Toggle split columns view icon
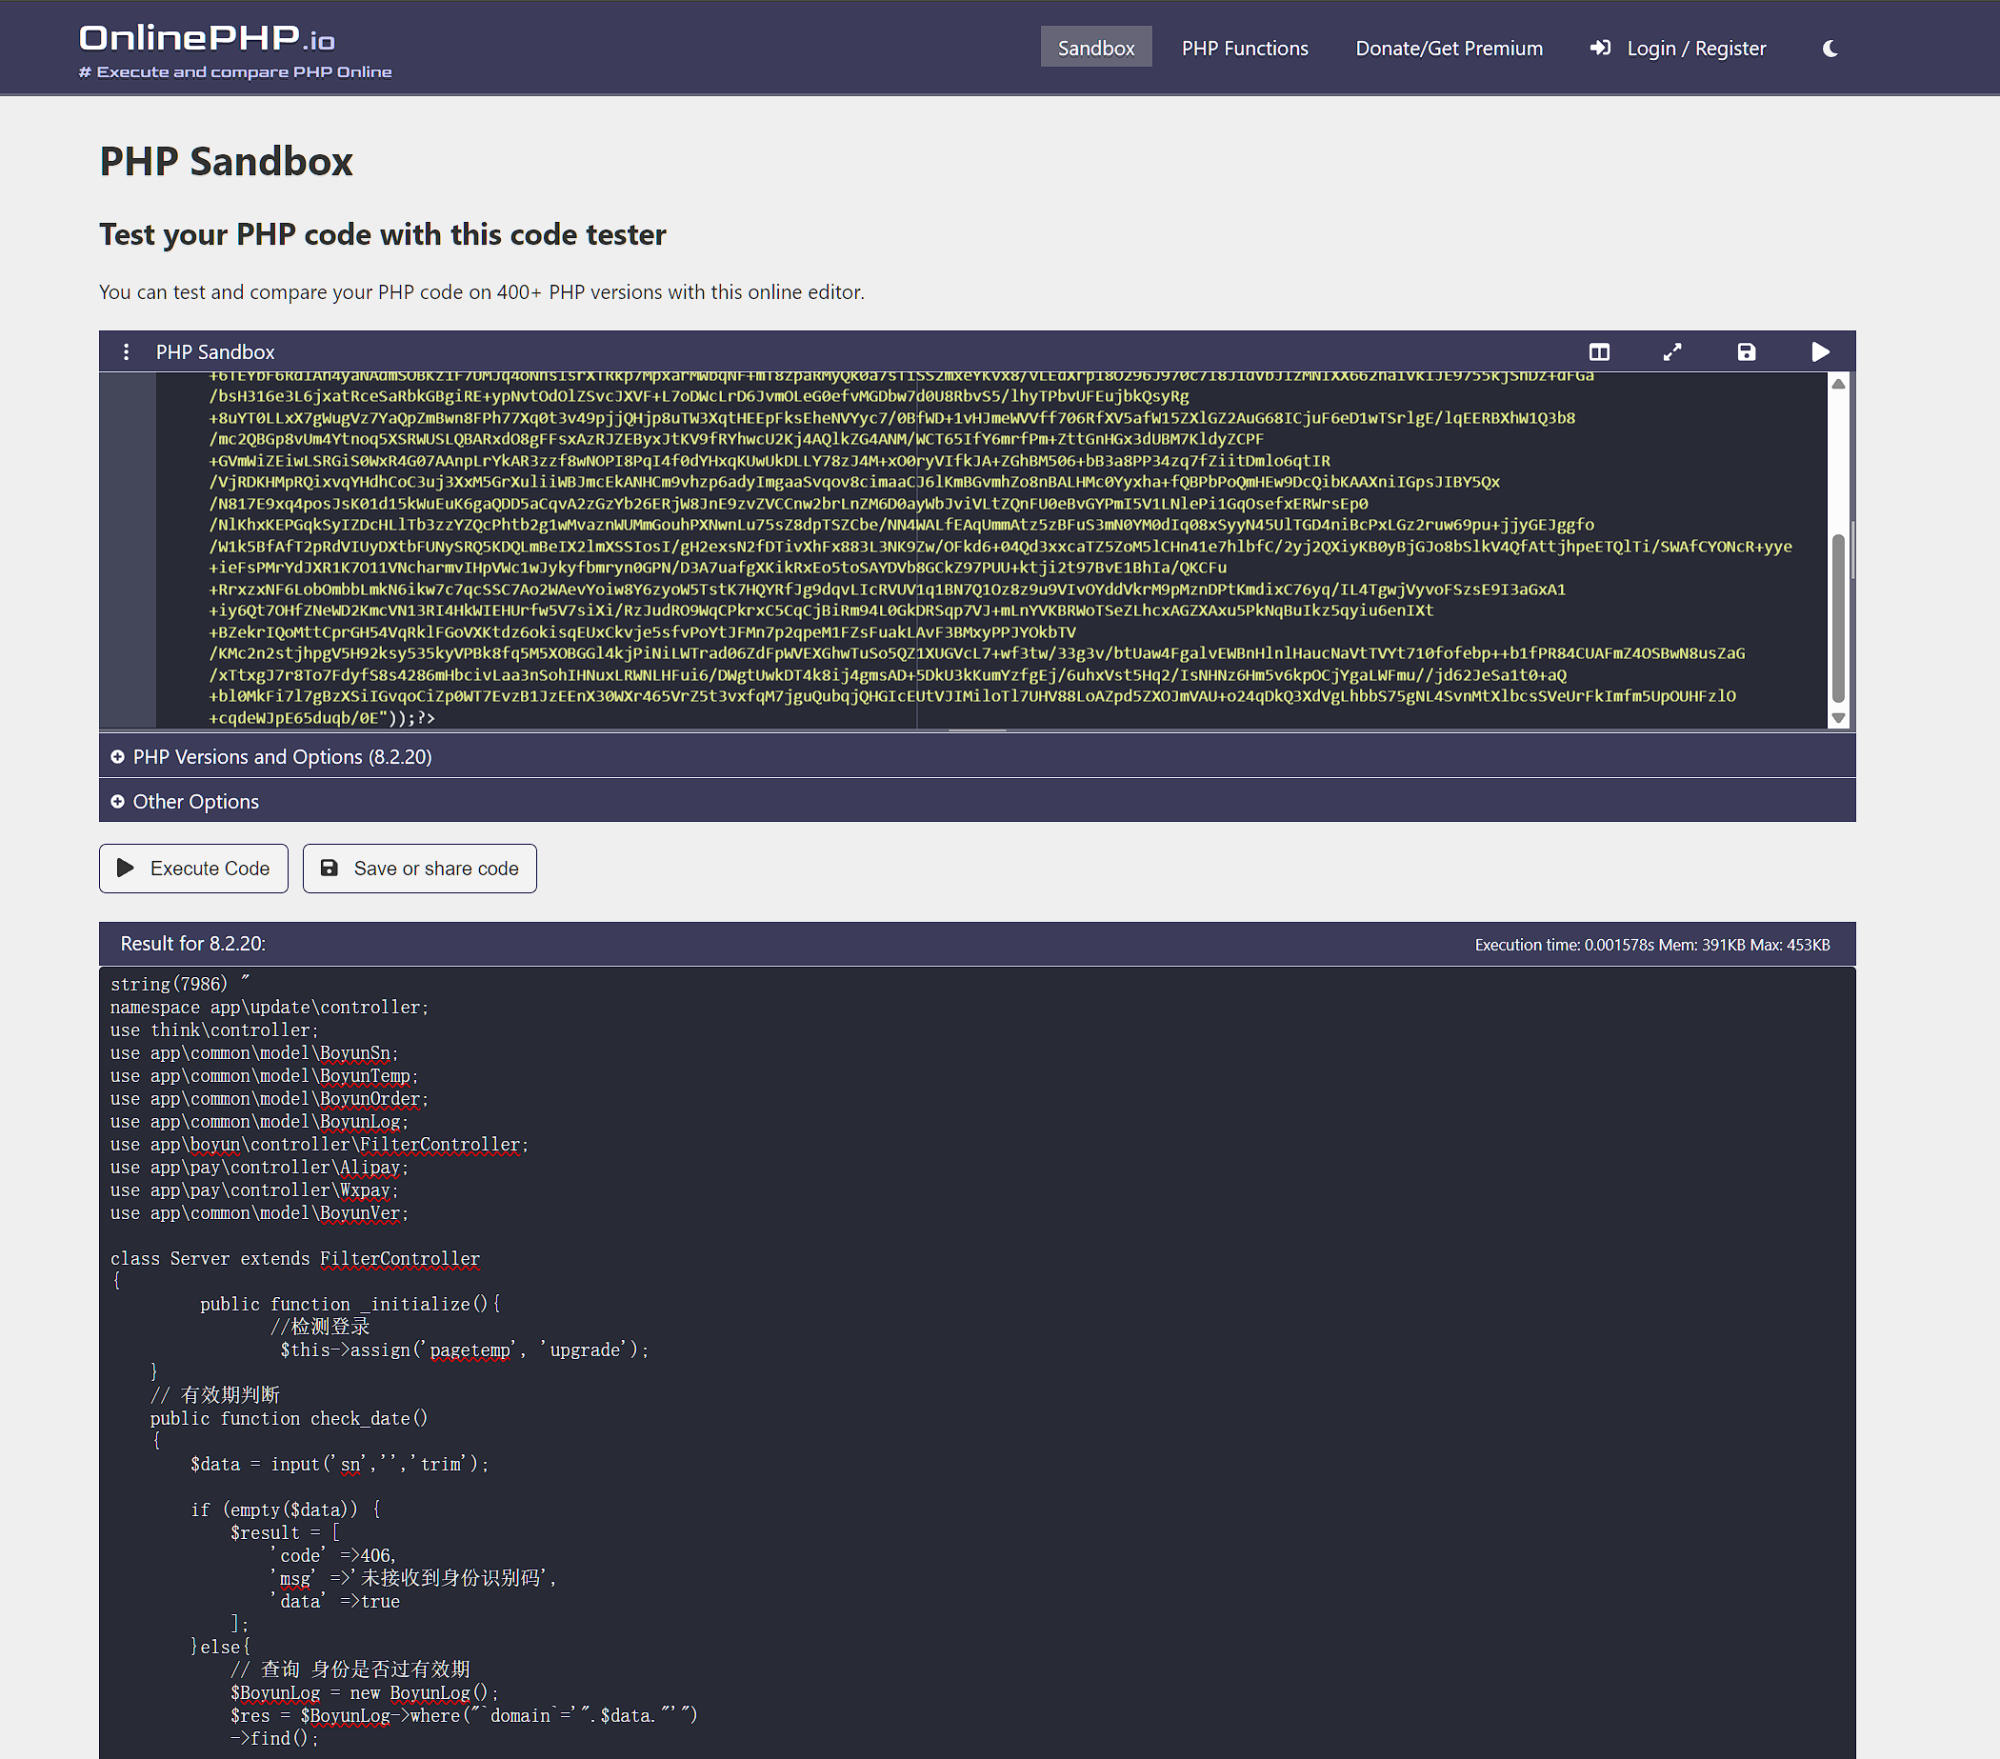Image resolution: width=2000 pixels, height=1759 pixels. pyautogui.click(x=1599, y=352)
